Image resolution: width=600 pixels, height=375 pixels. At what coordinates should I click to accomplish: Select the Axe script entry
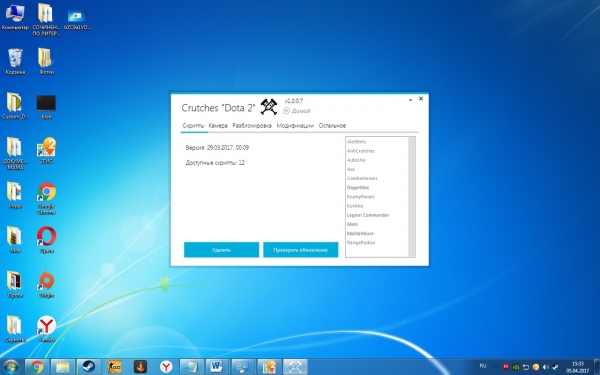point(351,169)
